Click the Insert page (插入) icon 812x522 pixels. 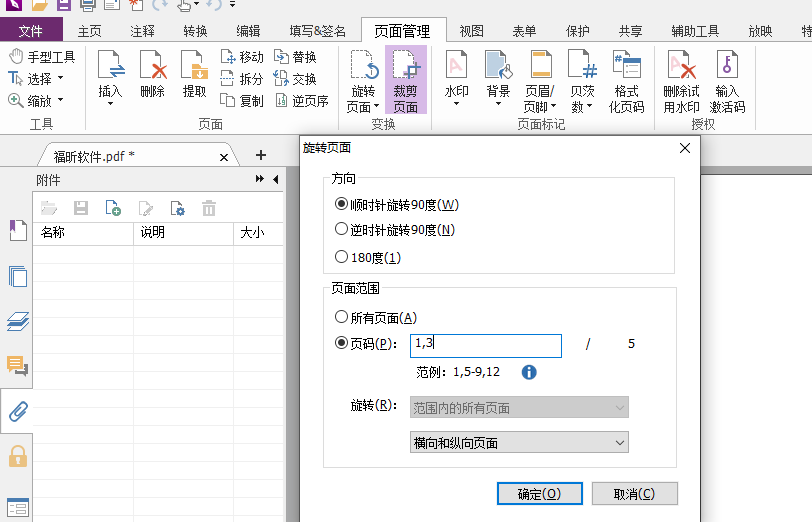point(110,66)
